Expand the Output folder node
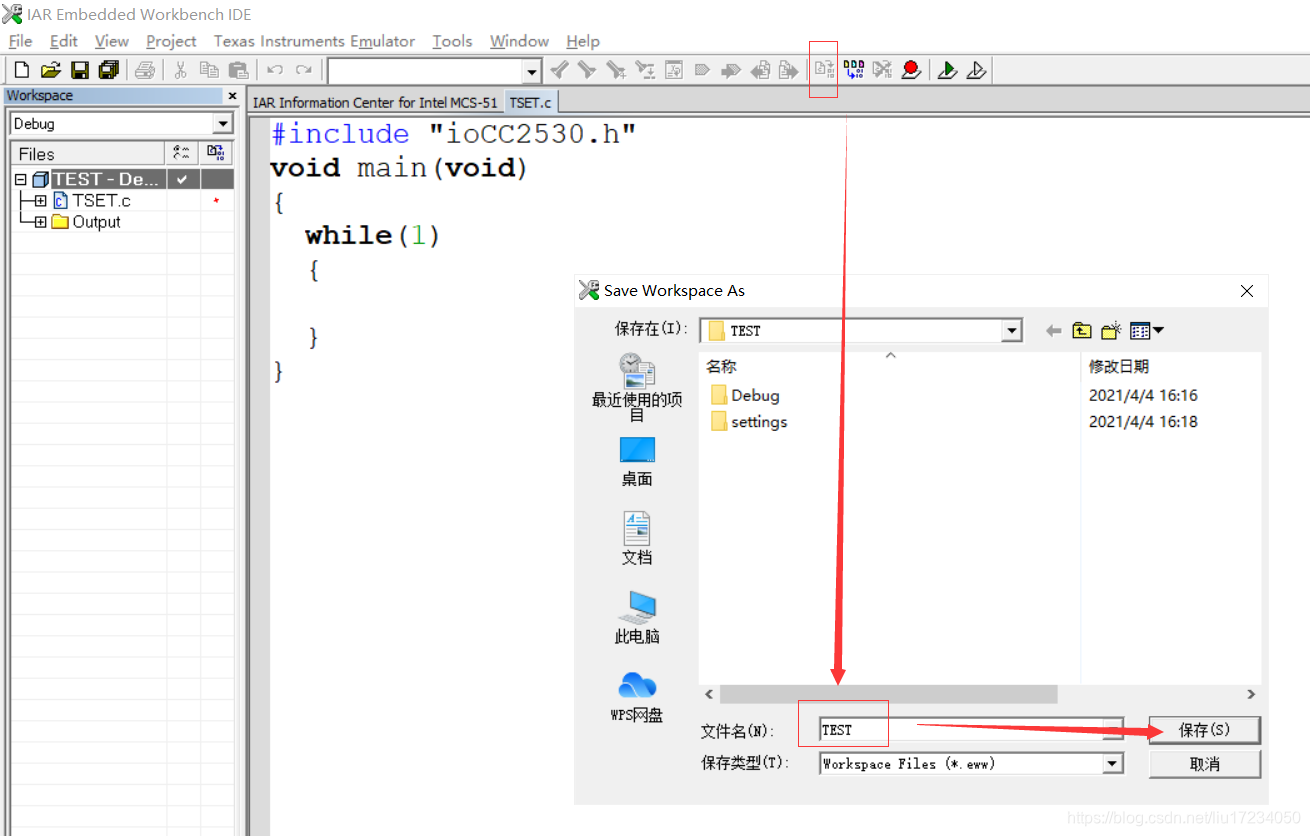 [x=40, y=222]
